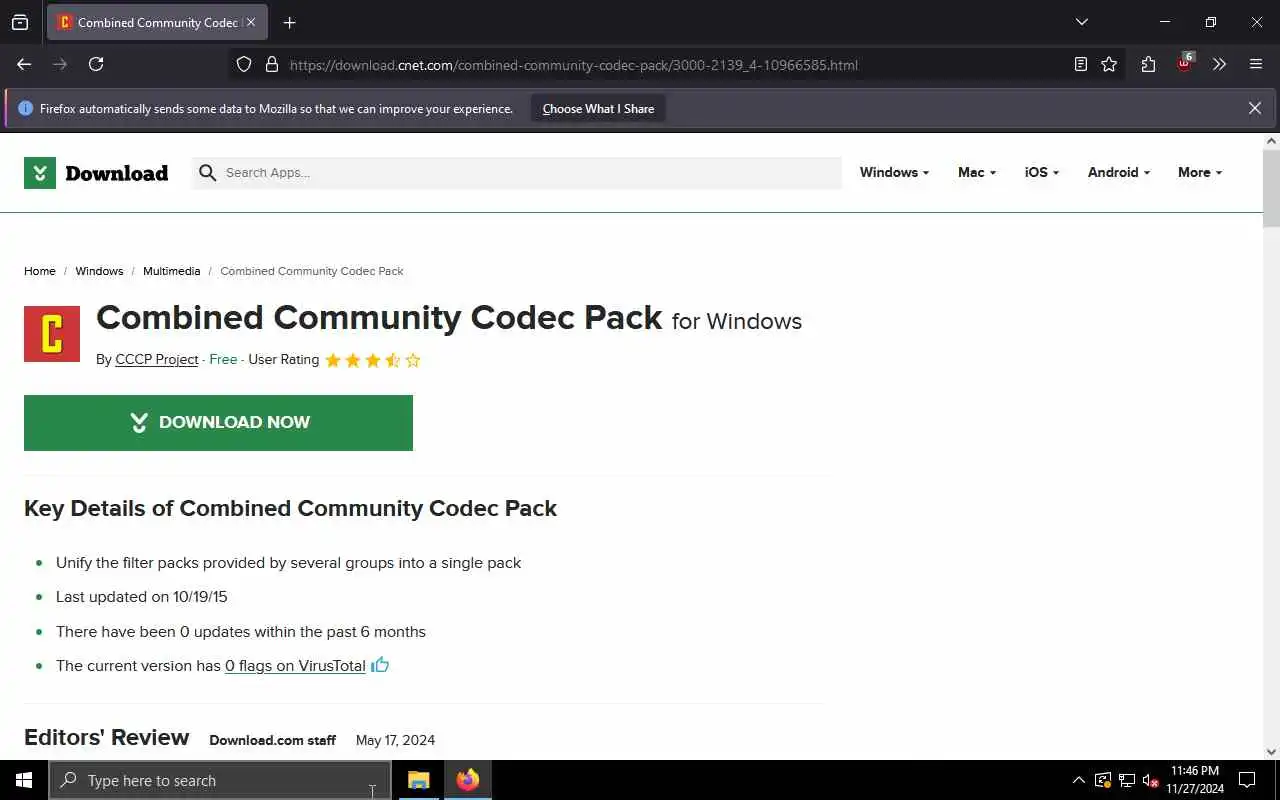Open a new tab with plus icon

289,22
